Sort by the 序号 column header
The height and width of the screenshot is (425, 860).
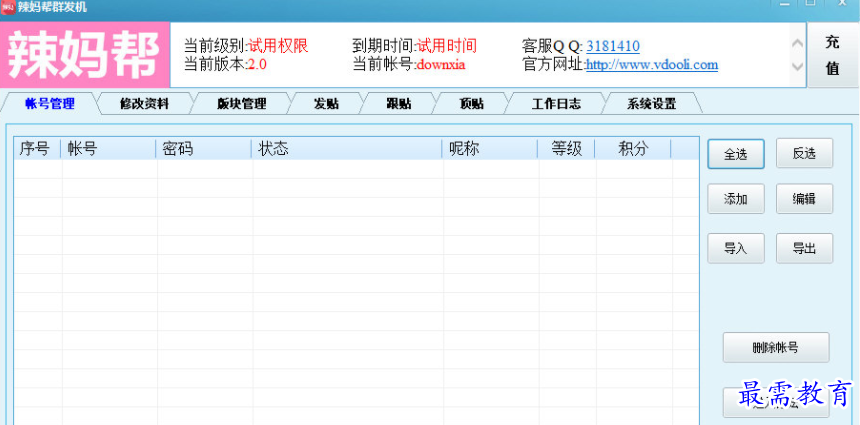pyautogui.click(x=37, y=148)
